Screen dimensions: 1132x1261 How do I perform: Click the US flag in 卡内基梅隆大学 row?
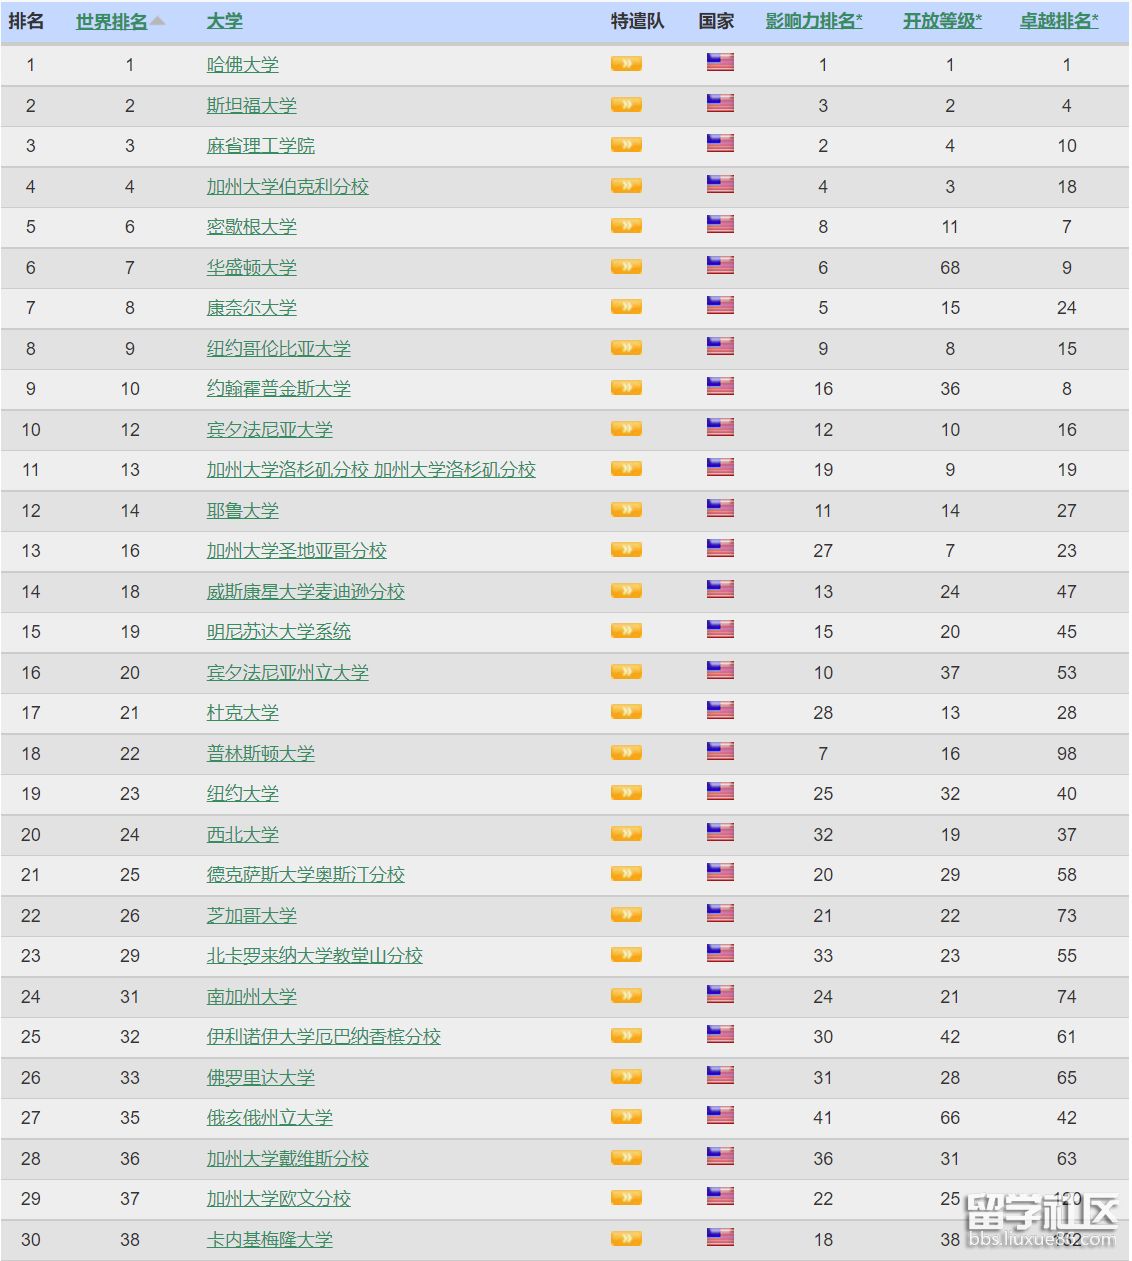coord(720,1237)
